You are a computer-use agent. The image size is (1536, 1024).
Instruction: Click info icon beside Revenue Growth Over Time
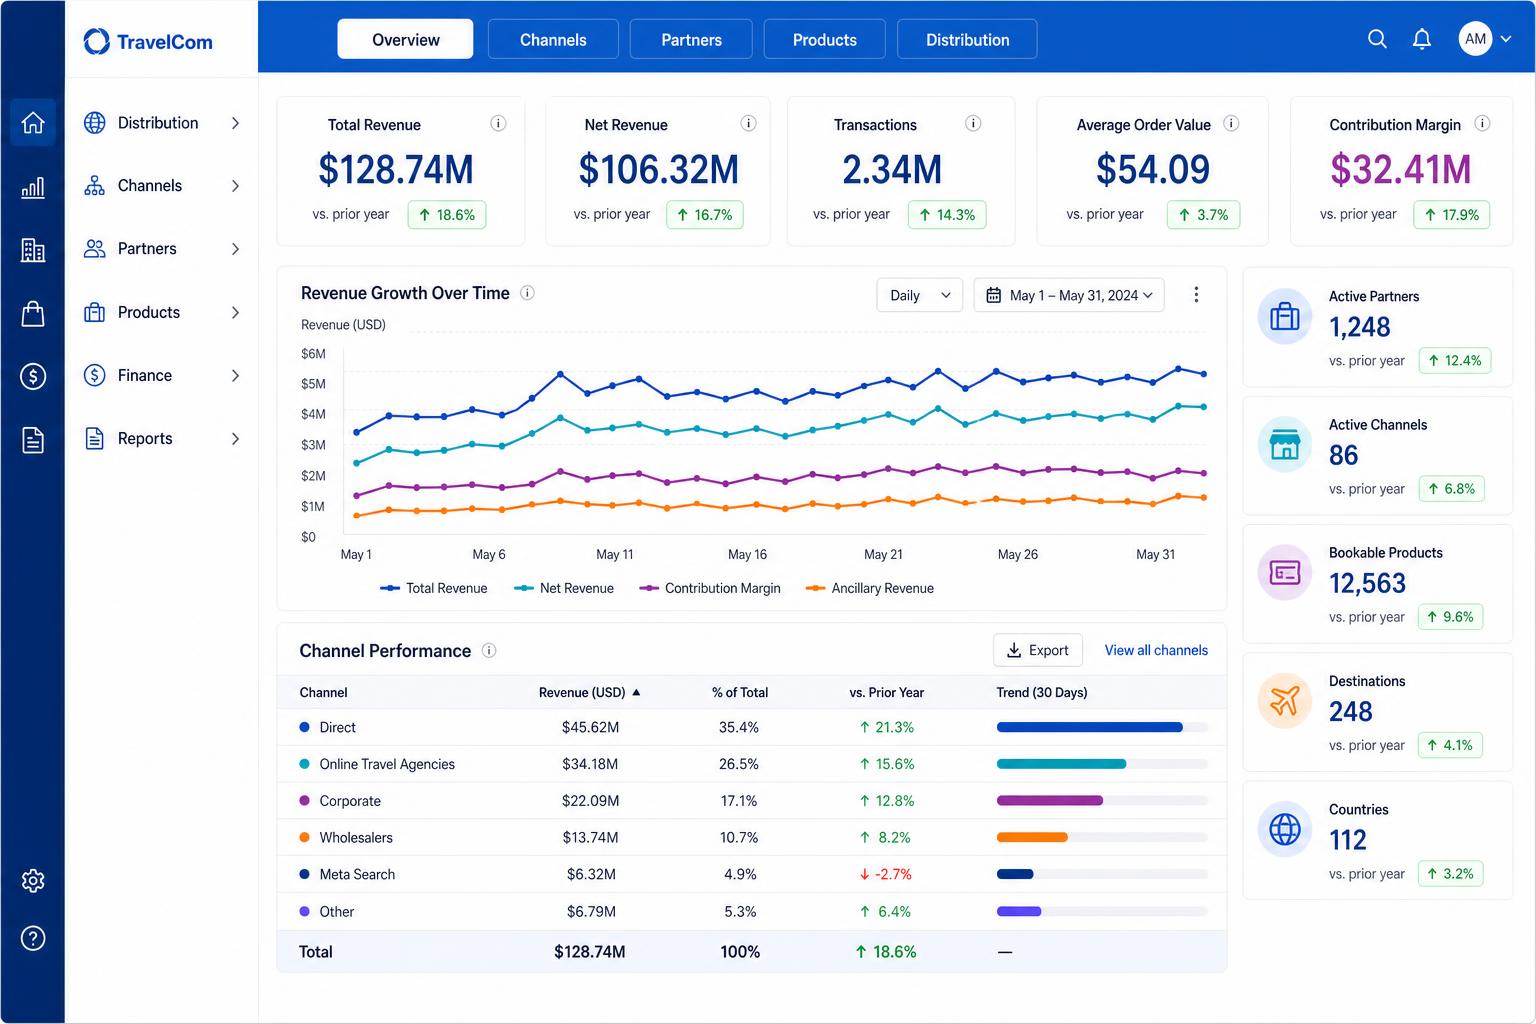point(527,293)
